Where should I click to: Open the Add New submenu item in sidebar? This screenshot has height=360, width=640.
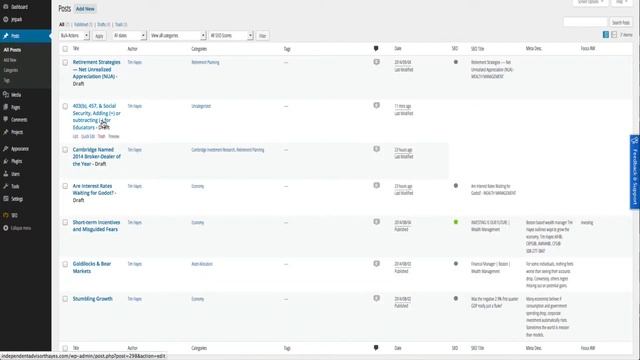tap(10, 60)
